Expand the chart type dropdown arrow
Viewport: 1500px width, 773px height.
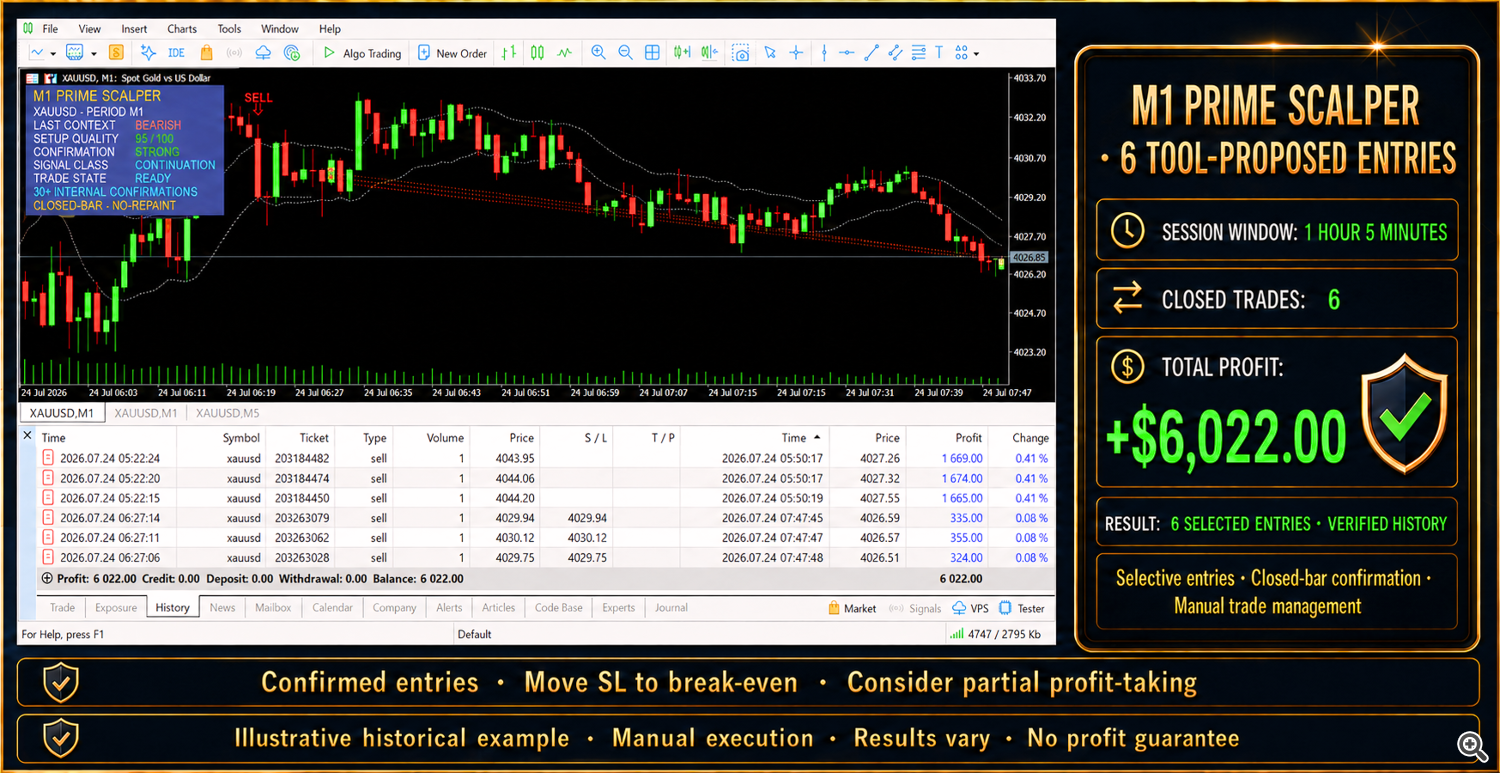52,54
